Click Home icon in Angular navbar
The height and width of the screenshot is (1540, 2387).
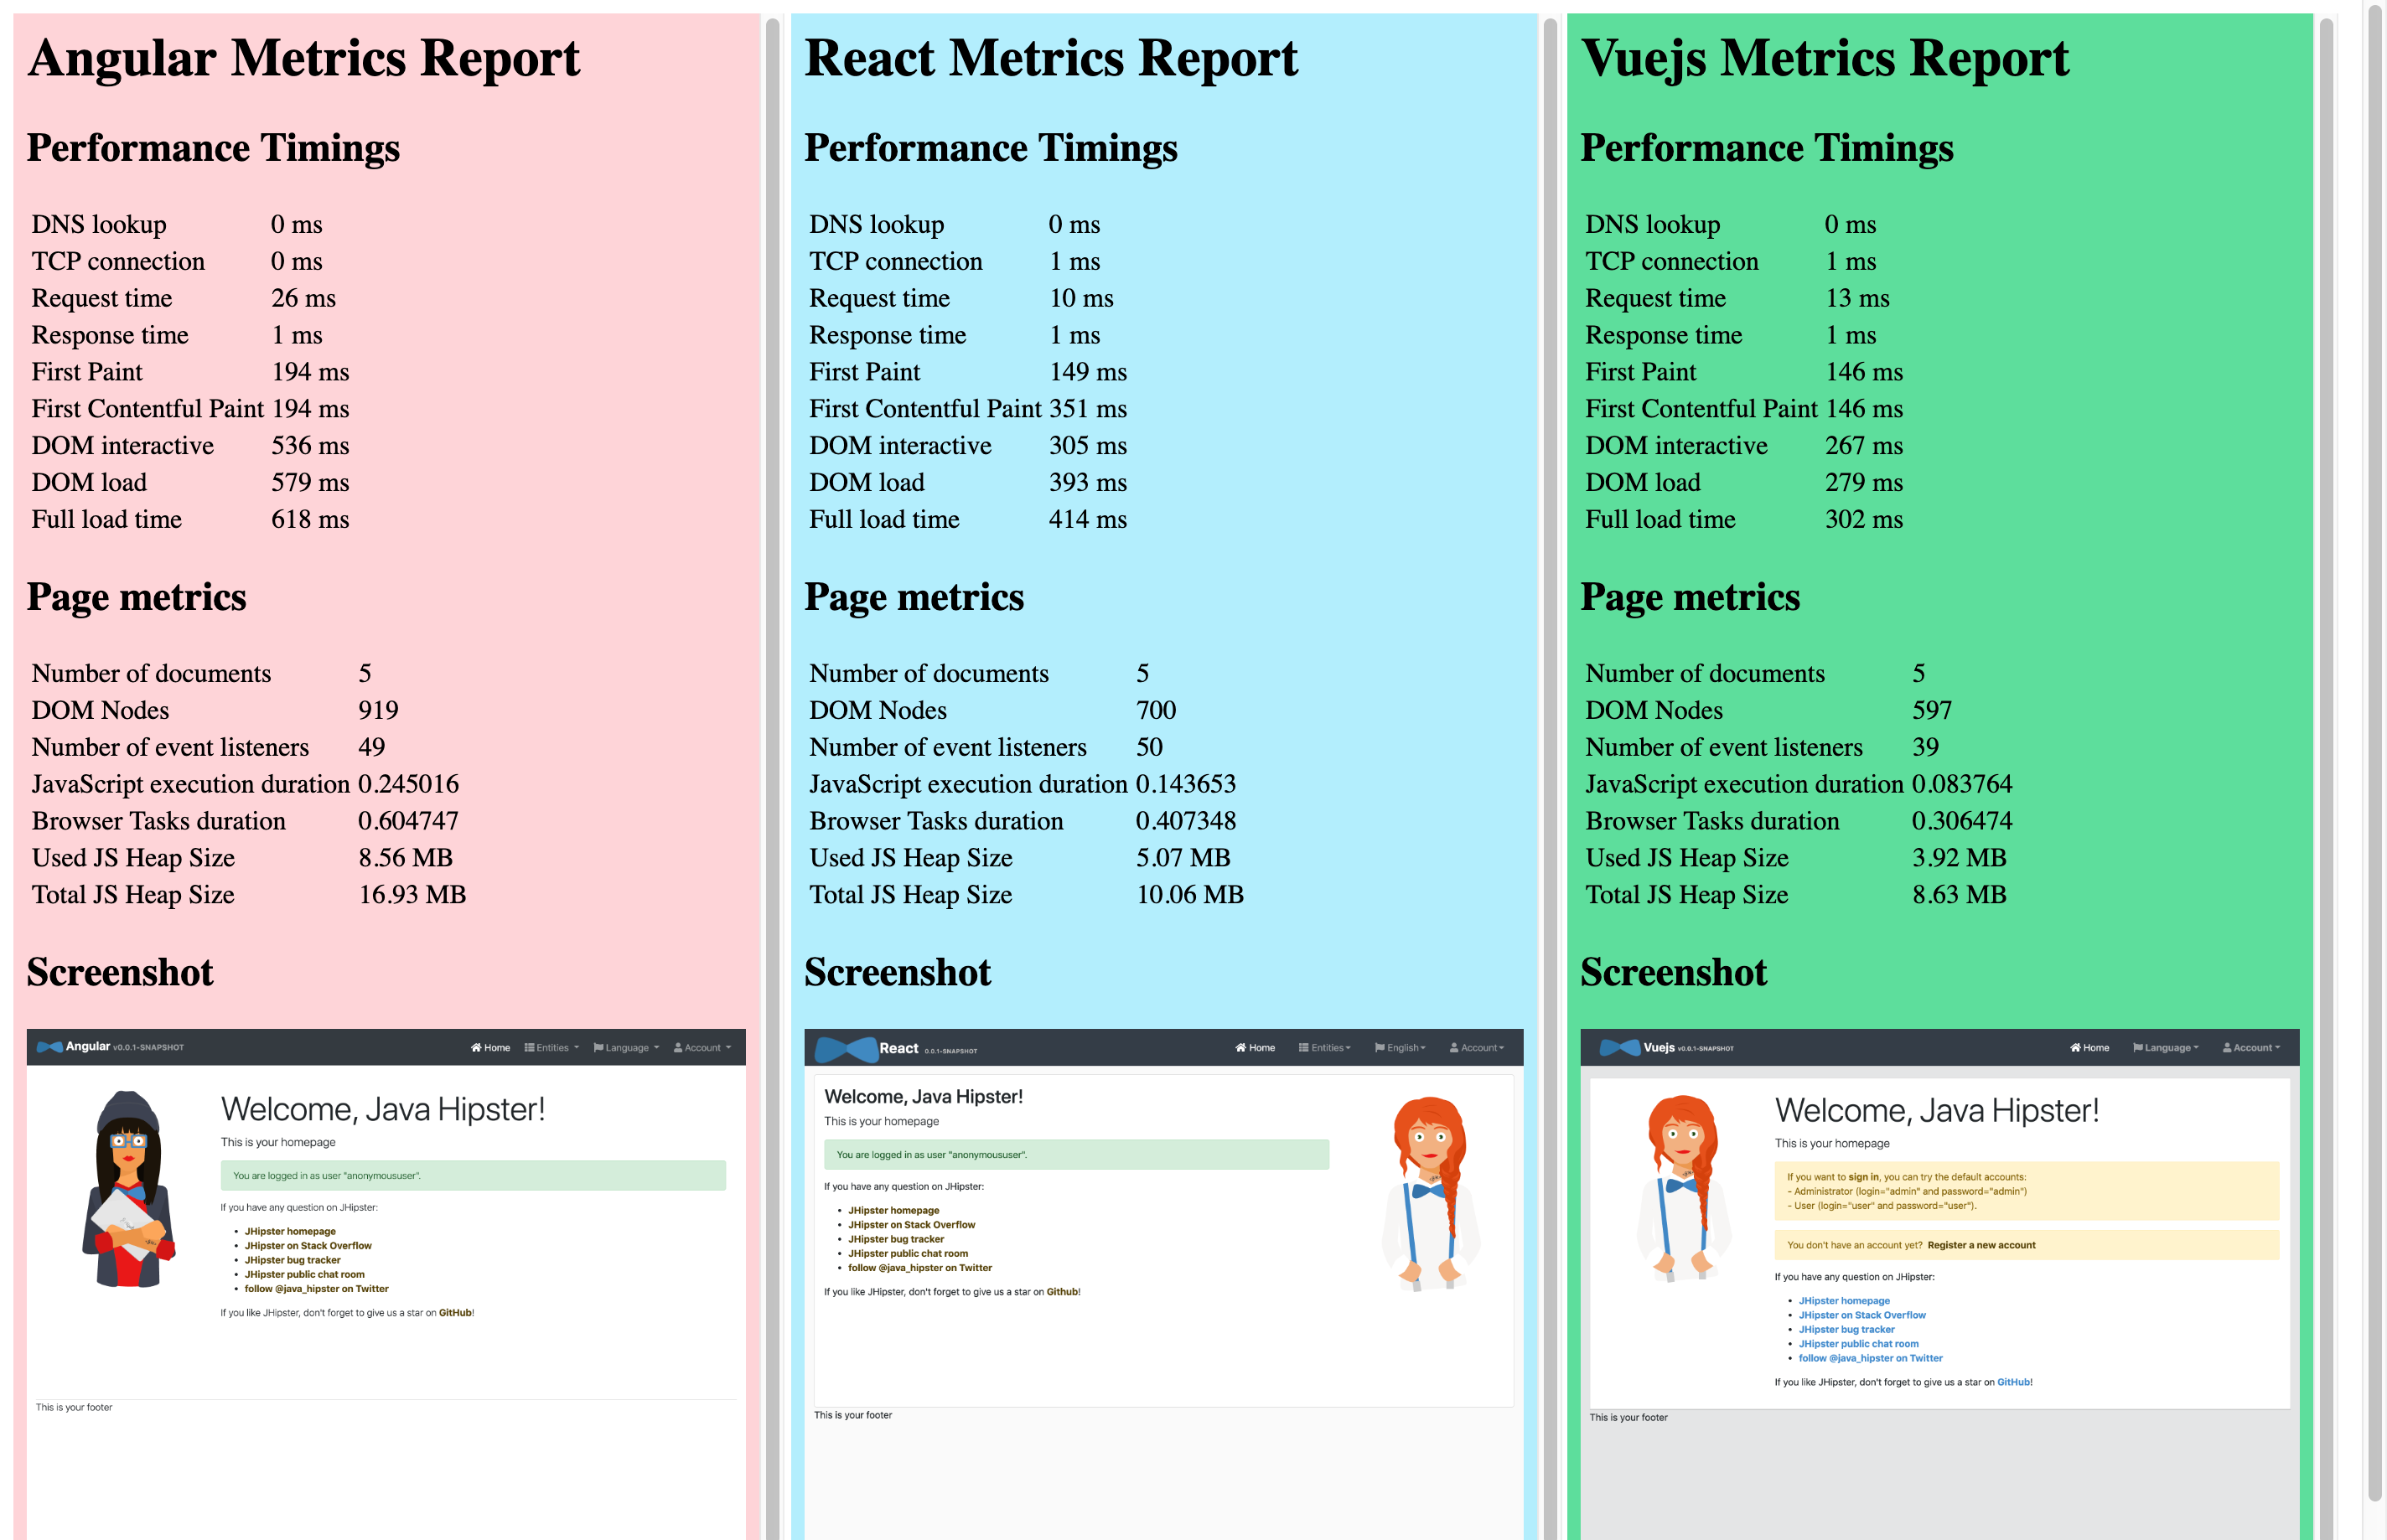476,1048
